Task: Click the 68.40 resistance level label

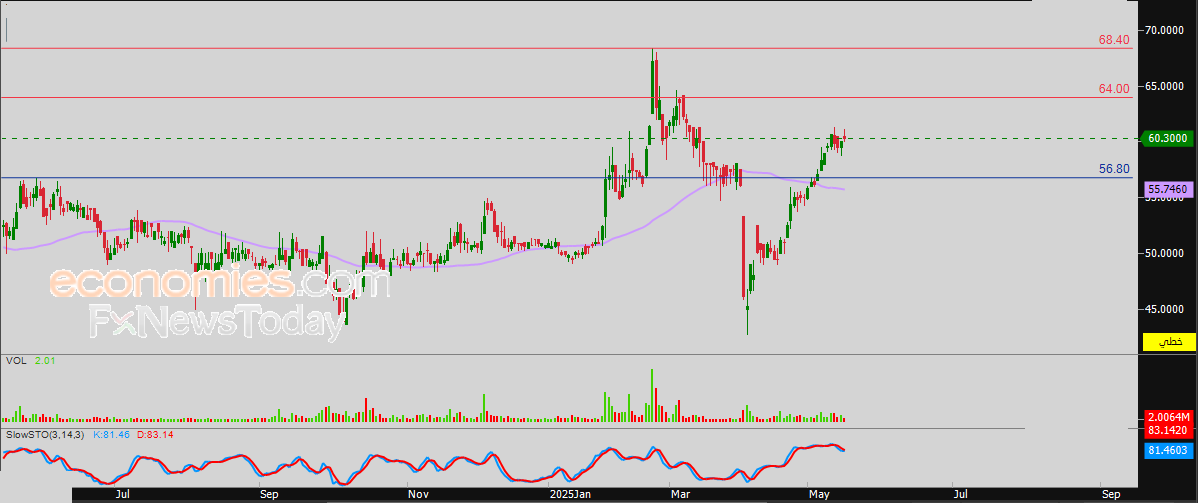Action: point(1114,40)
